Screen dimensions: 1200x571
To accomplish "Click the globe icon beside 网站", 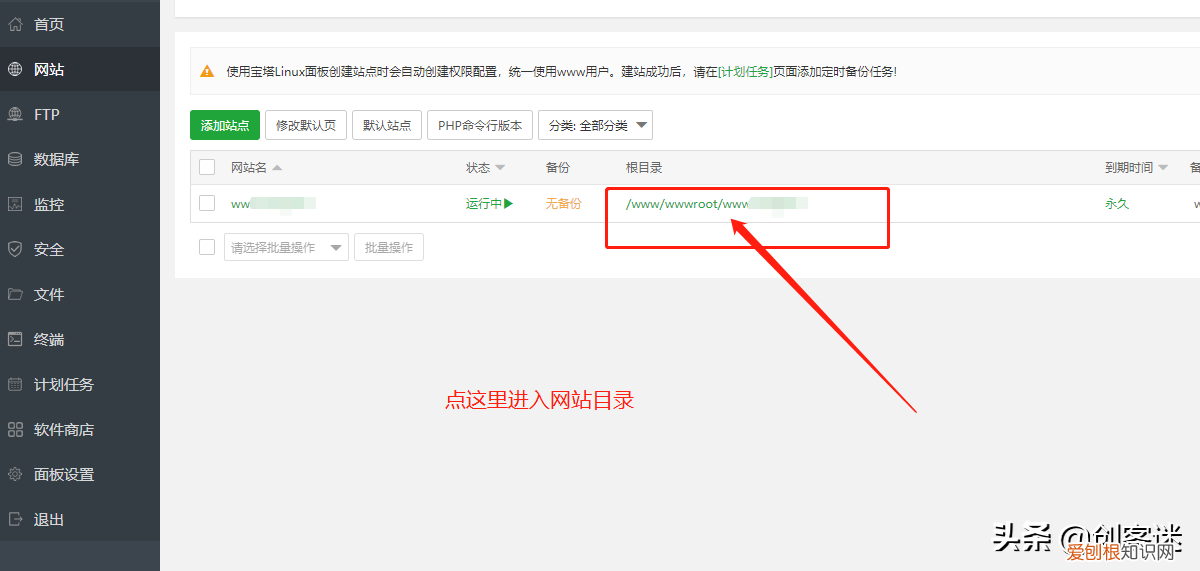I will coord(15,69).
